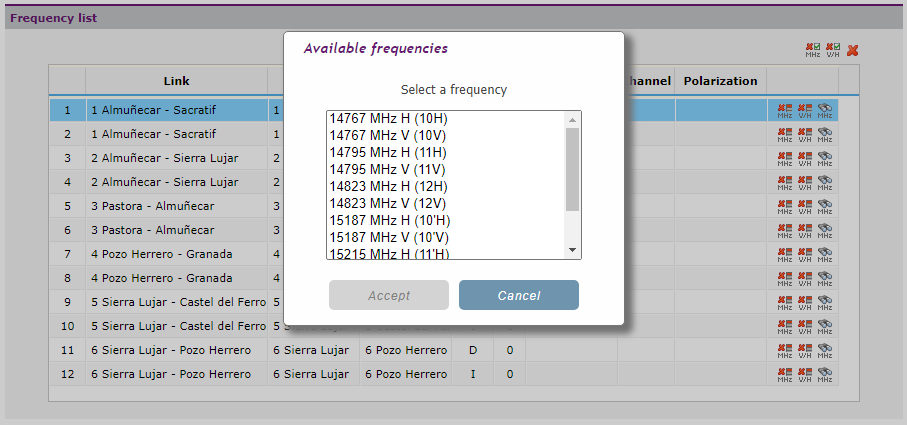Click the frequency list scrollbar thumb
907x425 pixels.
572,169
